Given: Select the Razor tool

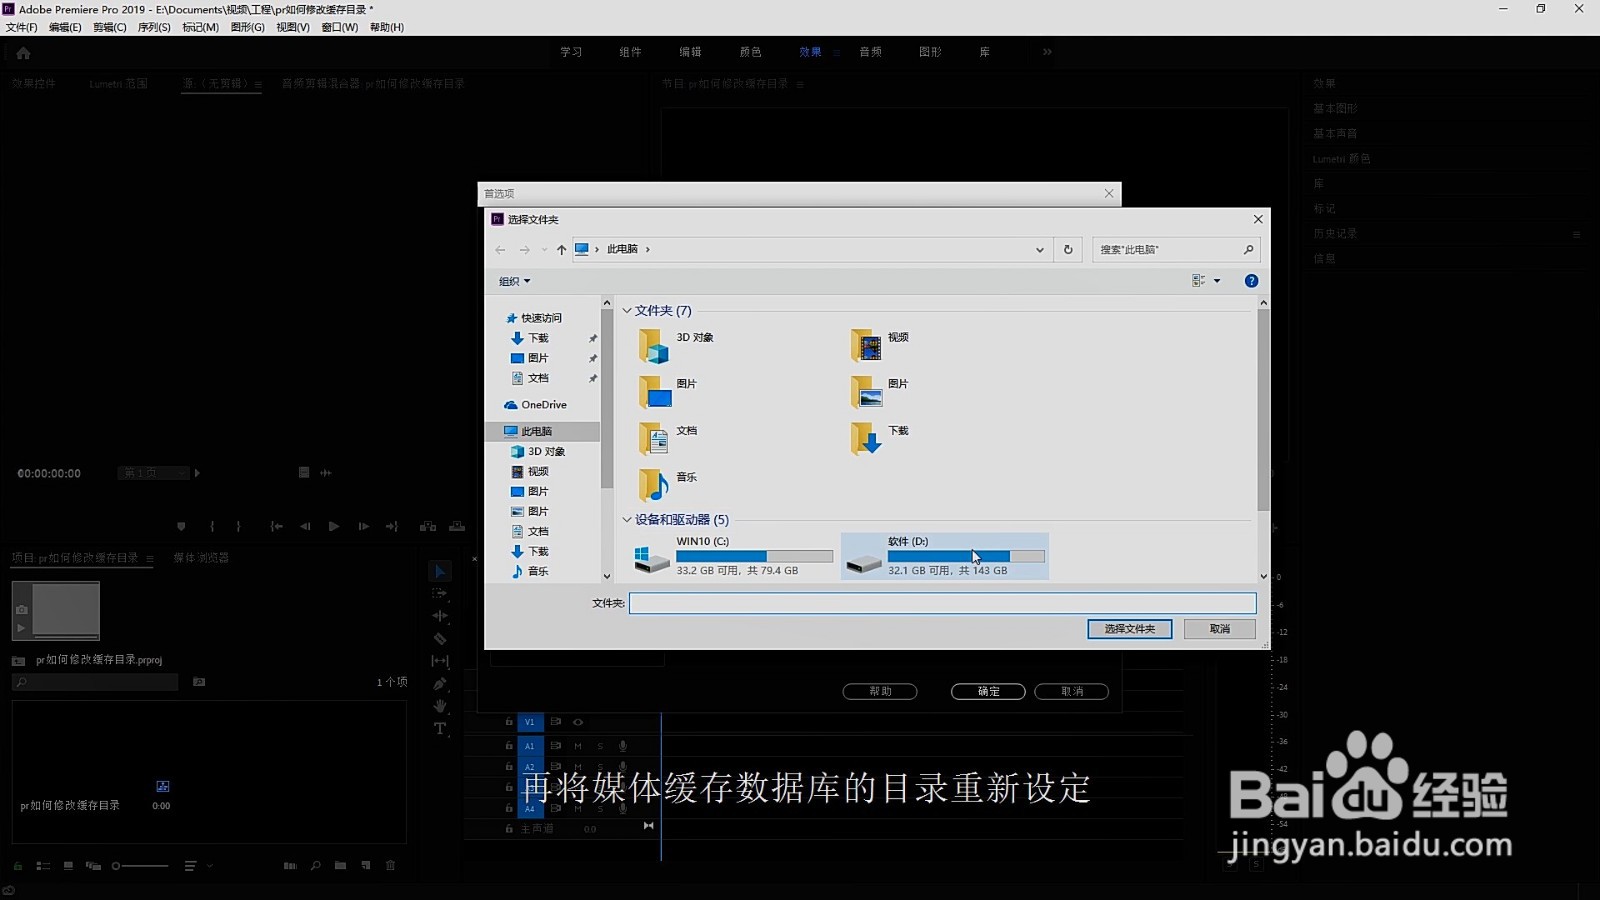Looking at the screenshot, I should point(440,638).
